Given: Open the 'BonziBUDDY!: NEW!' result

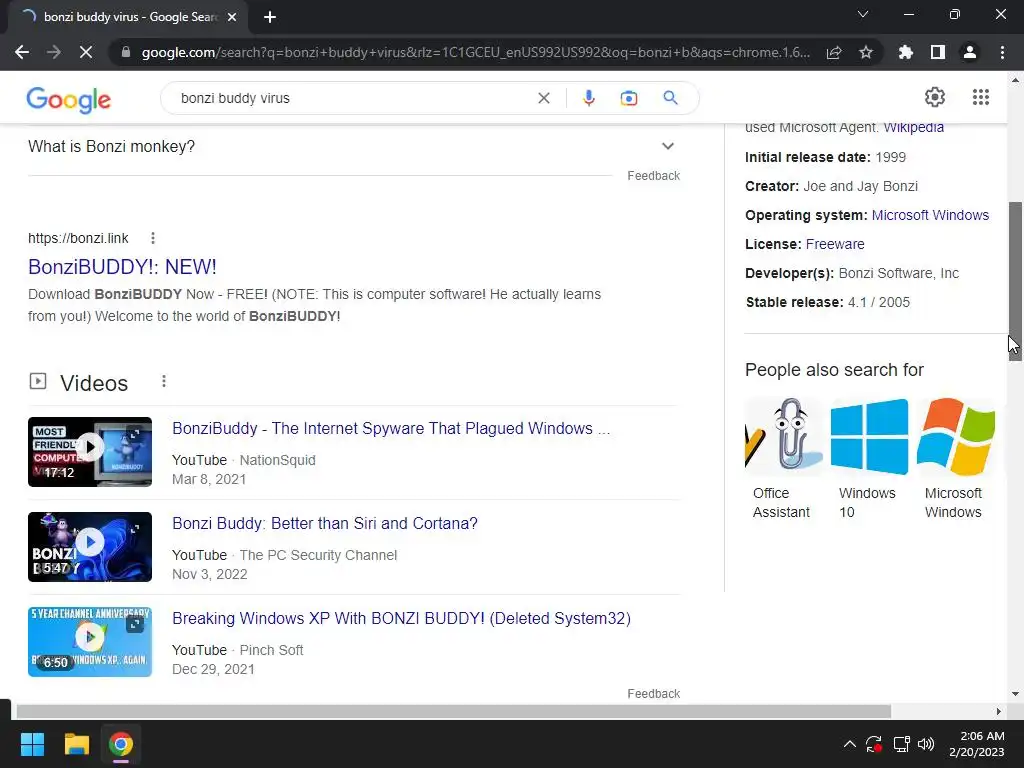Looking at the screenshot, I should [x=122, y=266].
